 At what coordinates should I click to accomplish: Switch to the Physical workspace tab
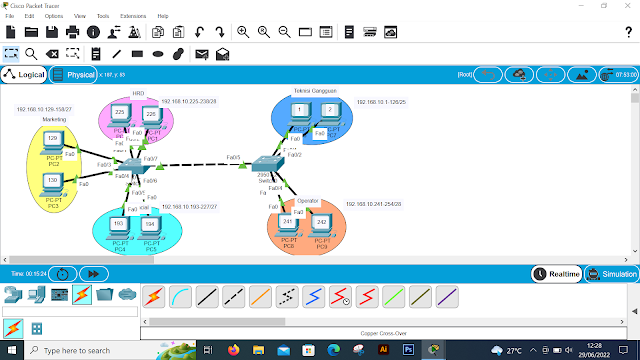(73, 75)
